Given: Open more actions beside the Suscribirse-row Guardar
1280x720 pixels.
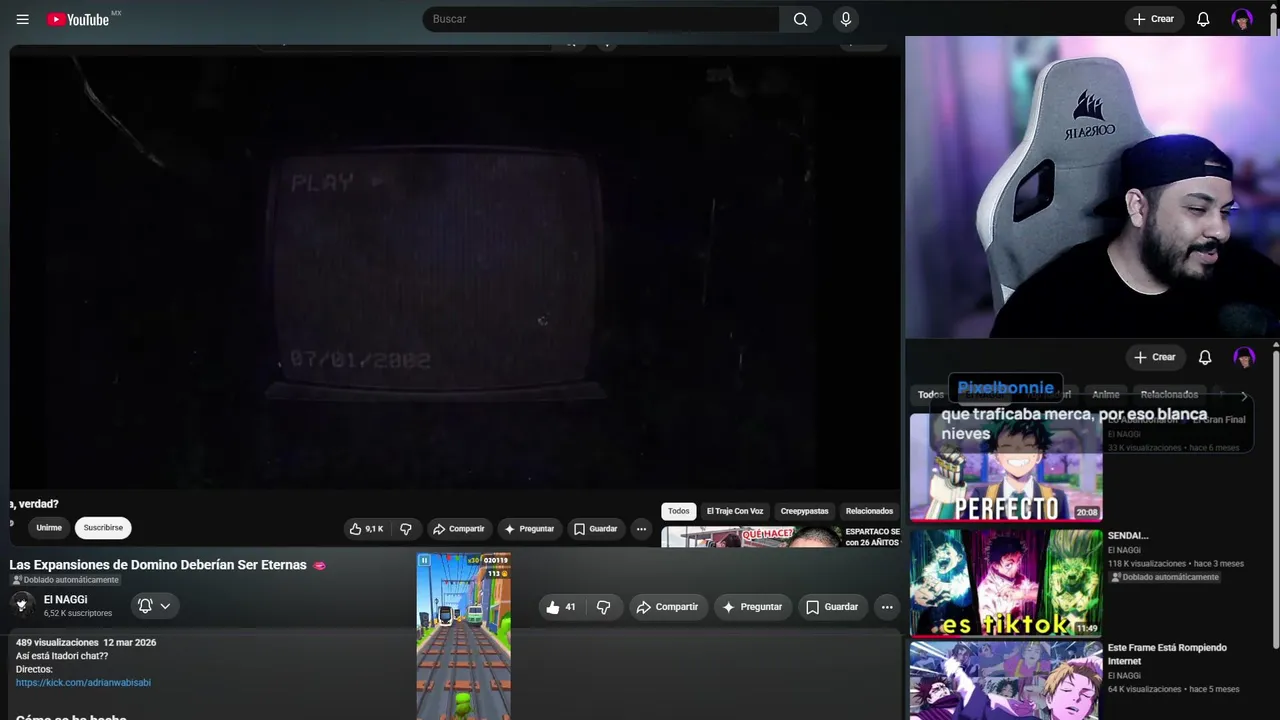Looking at the screenshot, I should (x=641, y=529).
